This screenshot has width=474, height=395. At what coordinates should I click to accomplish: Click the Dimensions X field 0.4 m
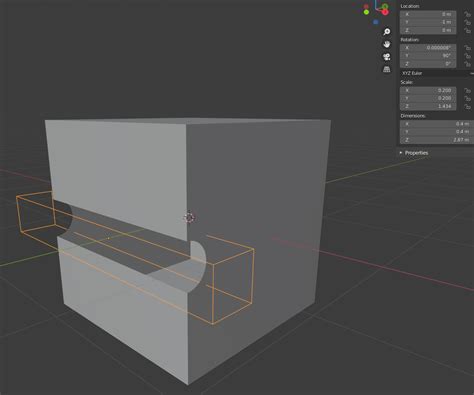pos(437,124)
